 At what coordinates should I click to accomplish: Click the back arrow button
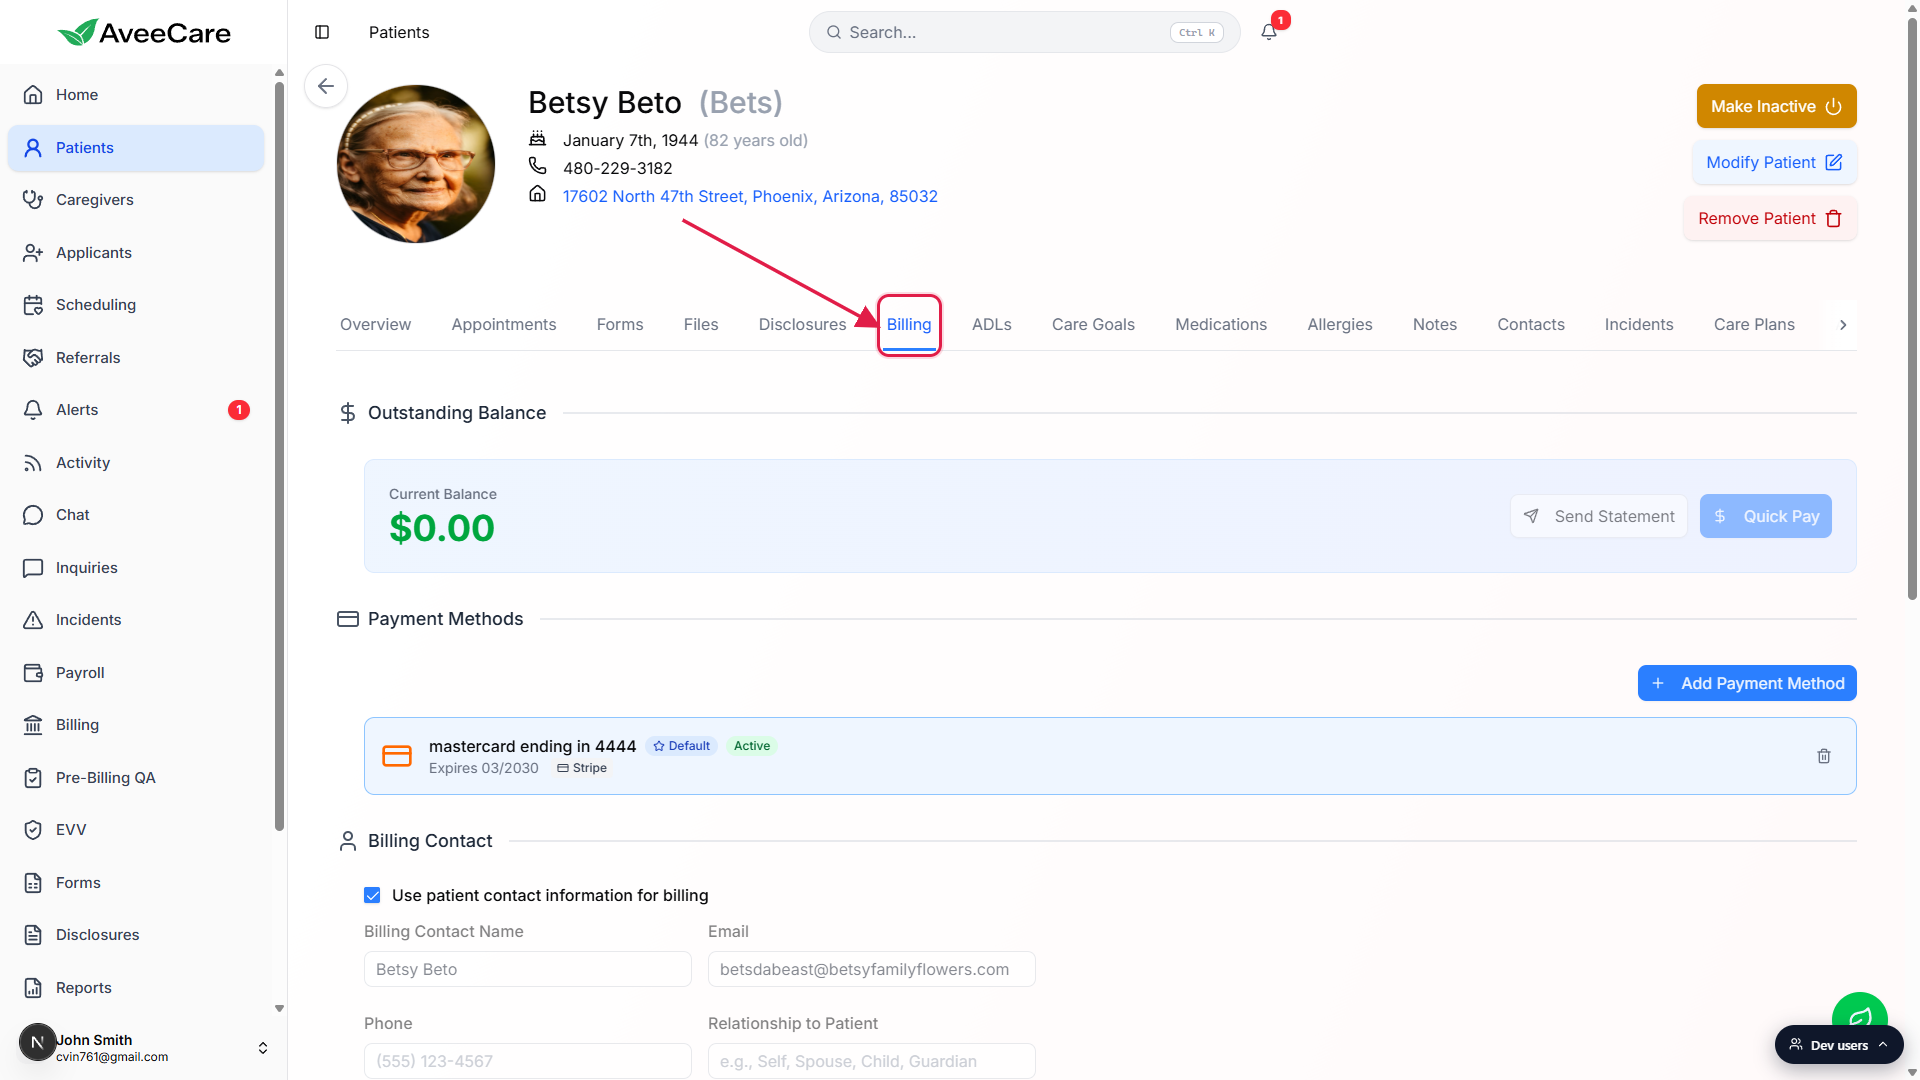coord(326,86)
